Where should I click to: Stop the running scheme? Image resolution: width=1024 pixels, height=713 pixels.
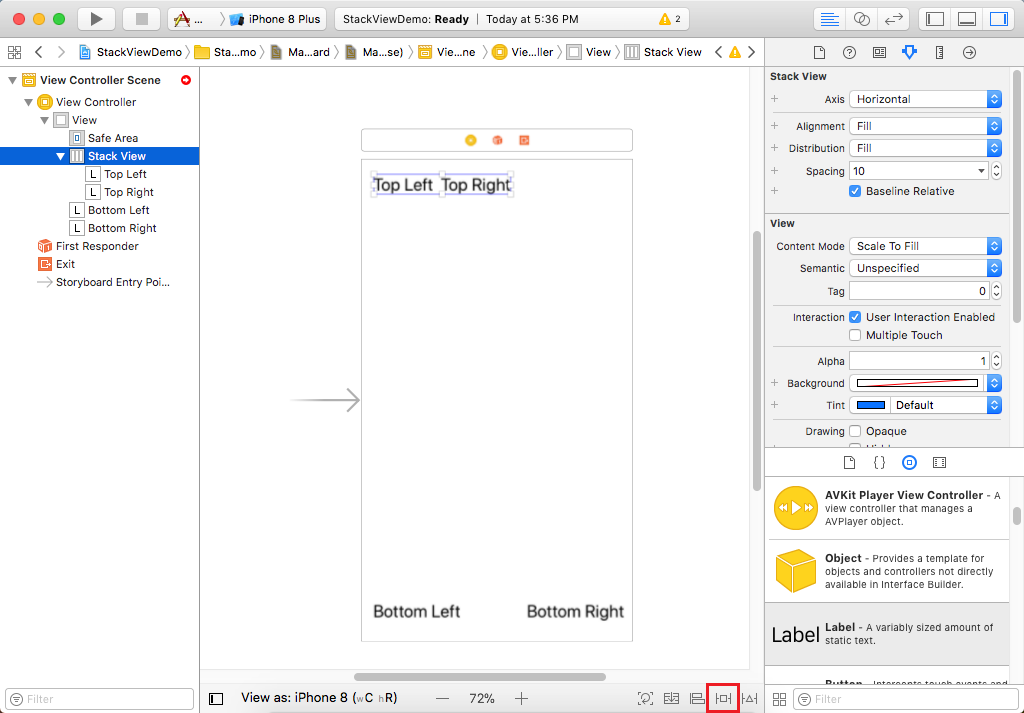click(141, 19)
